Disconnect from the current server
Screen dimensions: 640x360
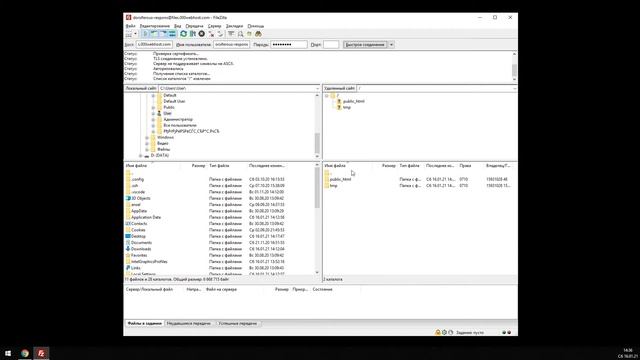coord(211,34)
